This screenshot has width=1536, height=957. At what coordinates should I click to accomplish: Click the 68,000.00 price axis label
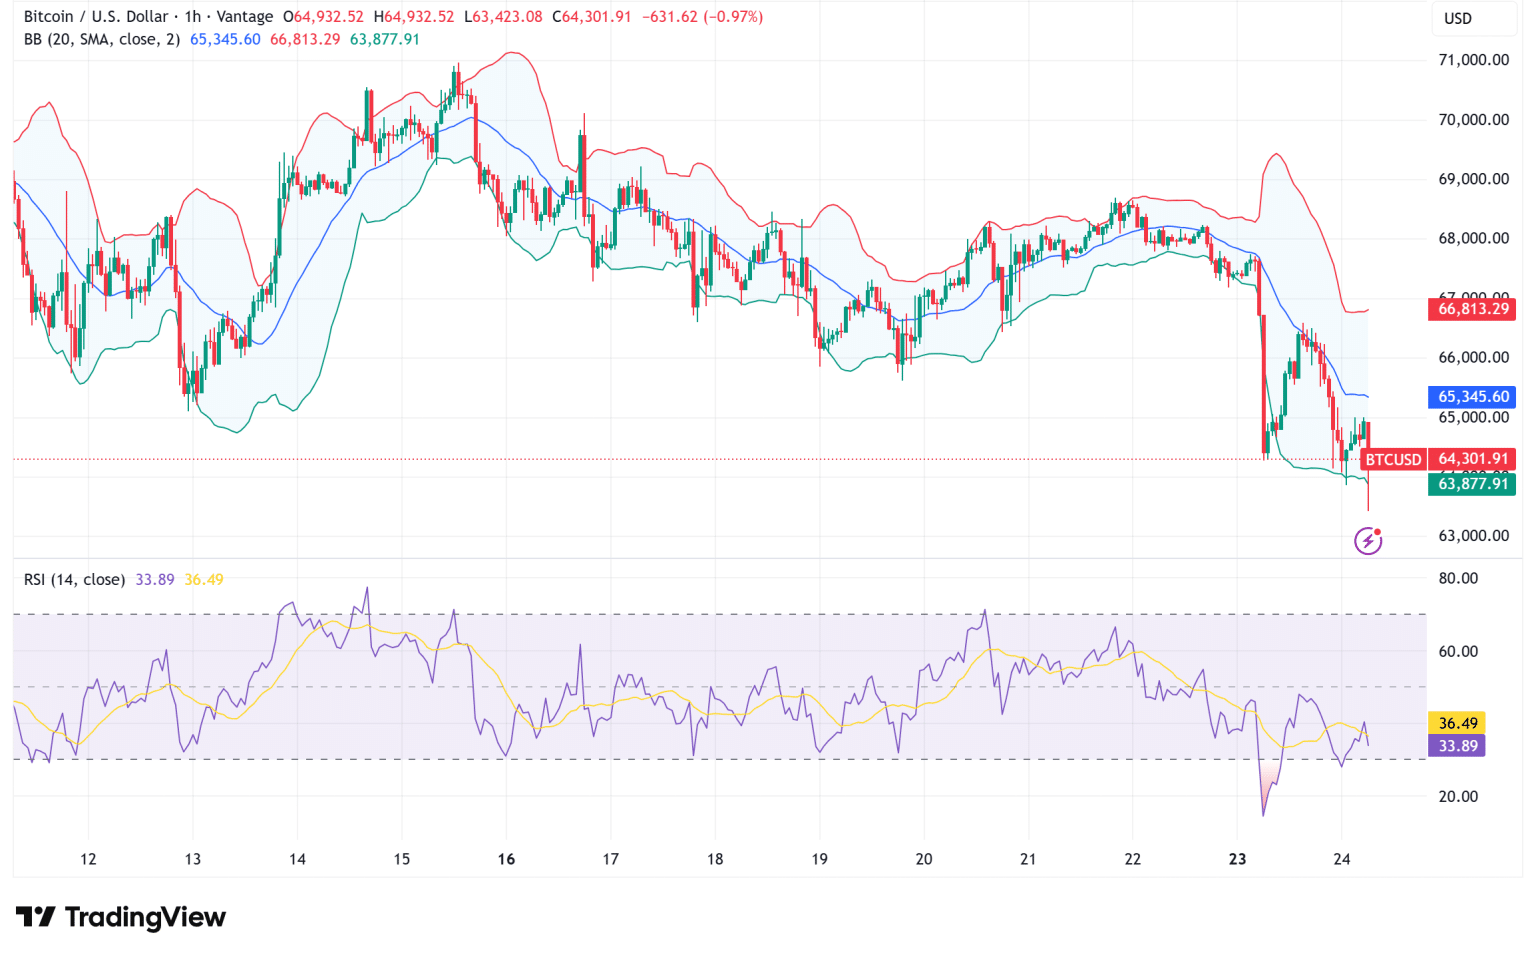coord(1473,238)
